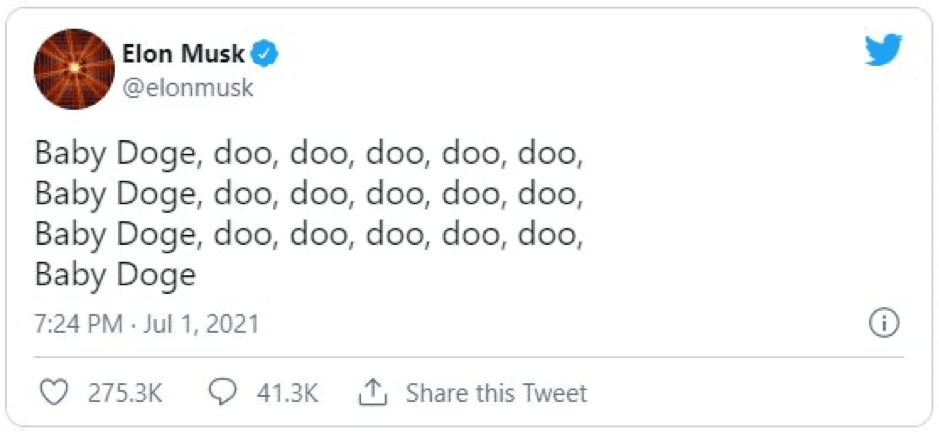Click the 41.3K replies count
The height and width of the screenshot is (433, 939).
point(287,393)
